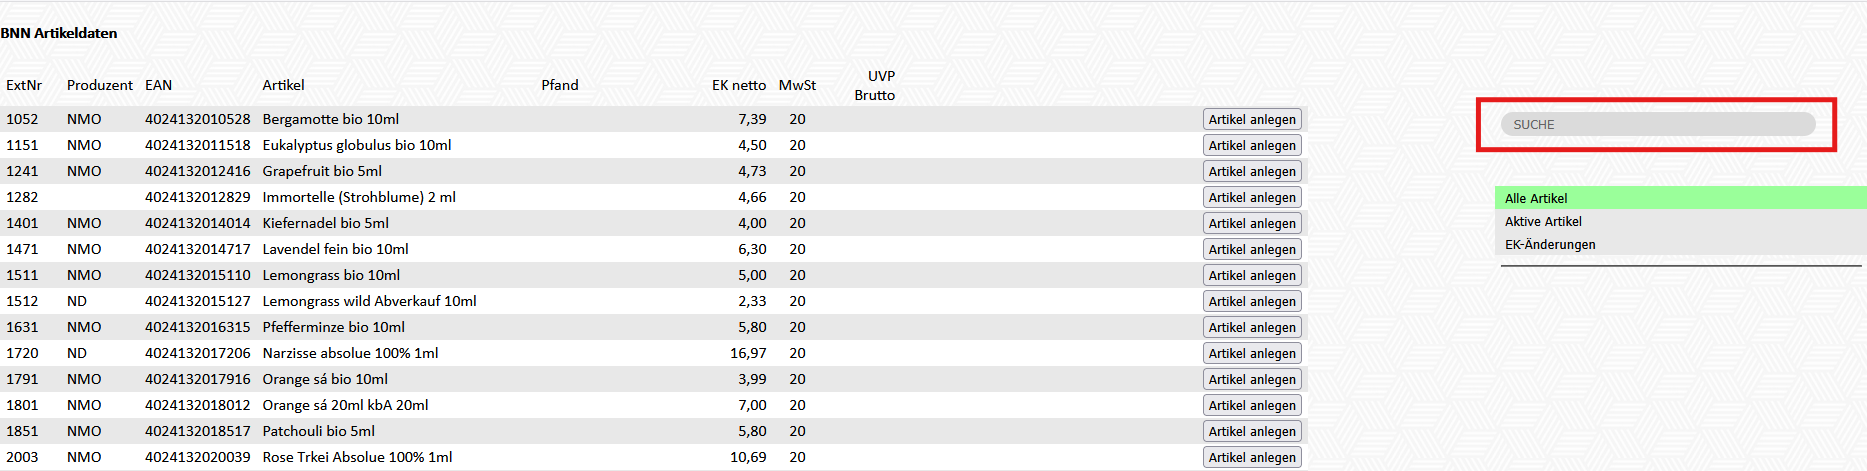1867x471 pixels.
Task: Click the SUCHE search field
Action: 1657,124
